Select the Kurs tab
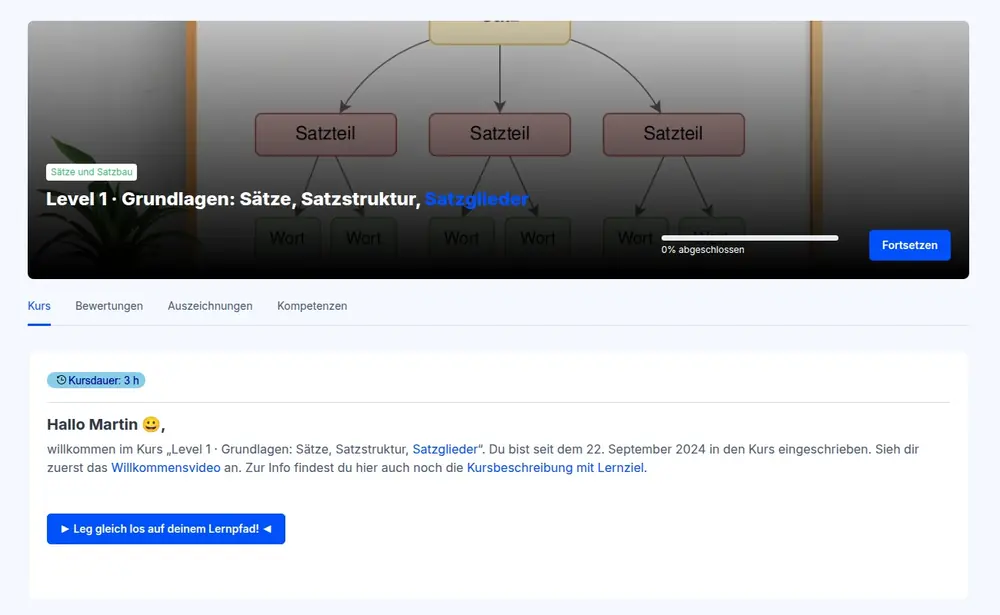Viewport: 1000px width, 615px height. (x=39, y=306)
